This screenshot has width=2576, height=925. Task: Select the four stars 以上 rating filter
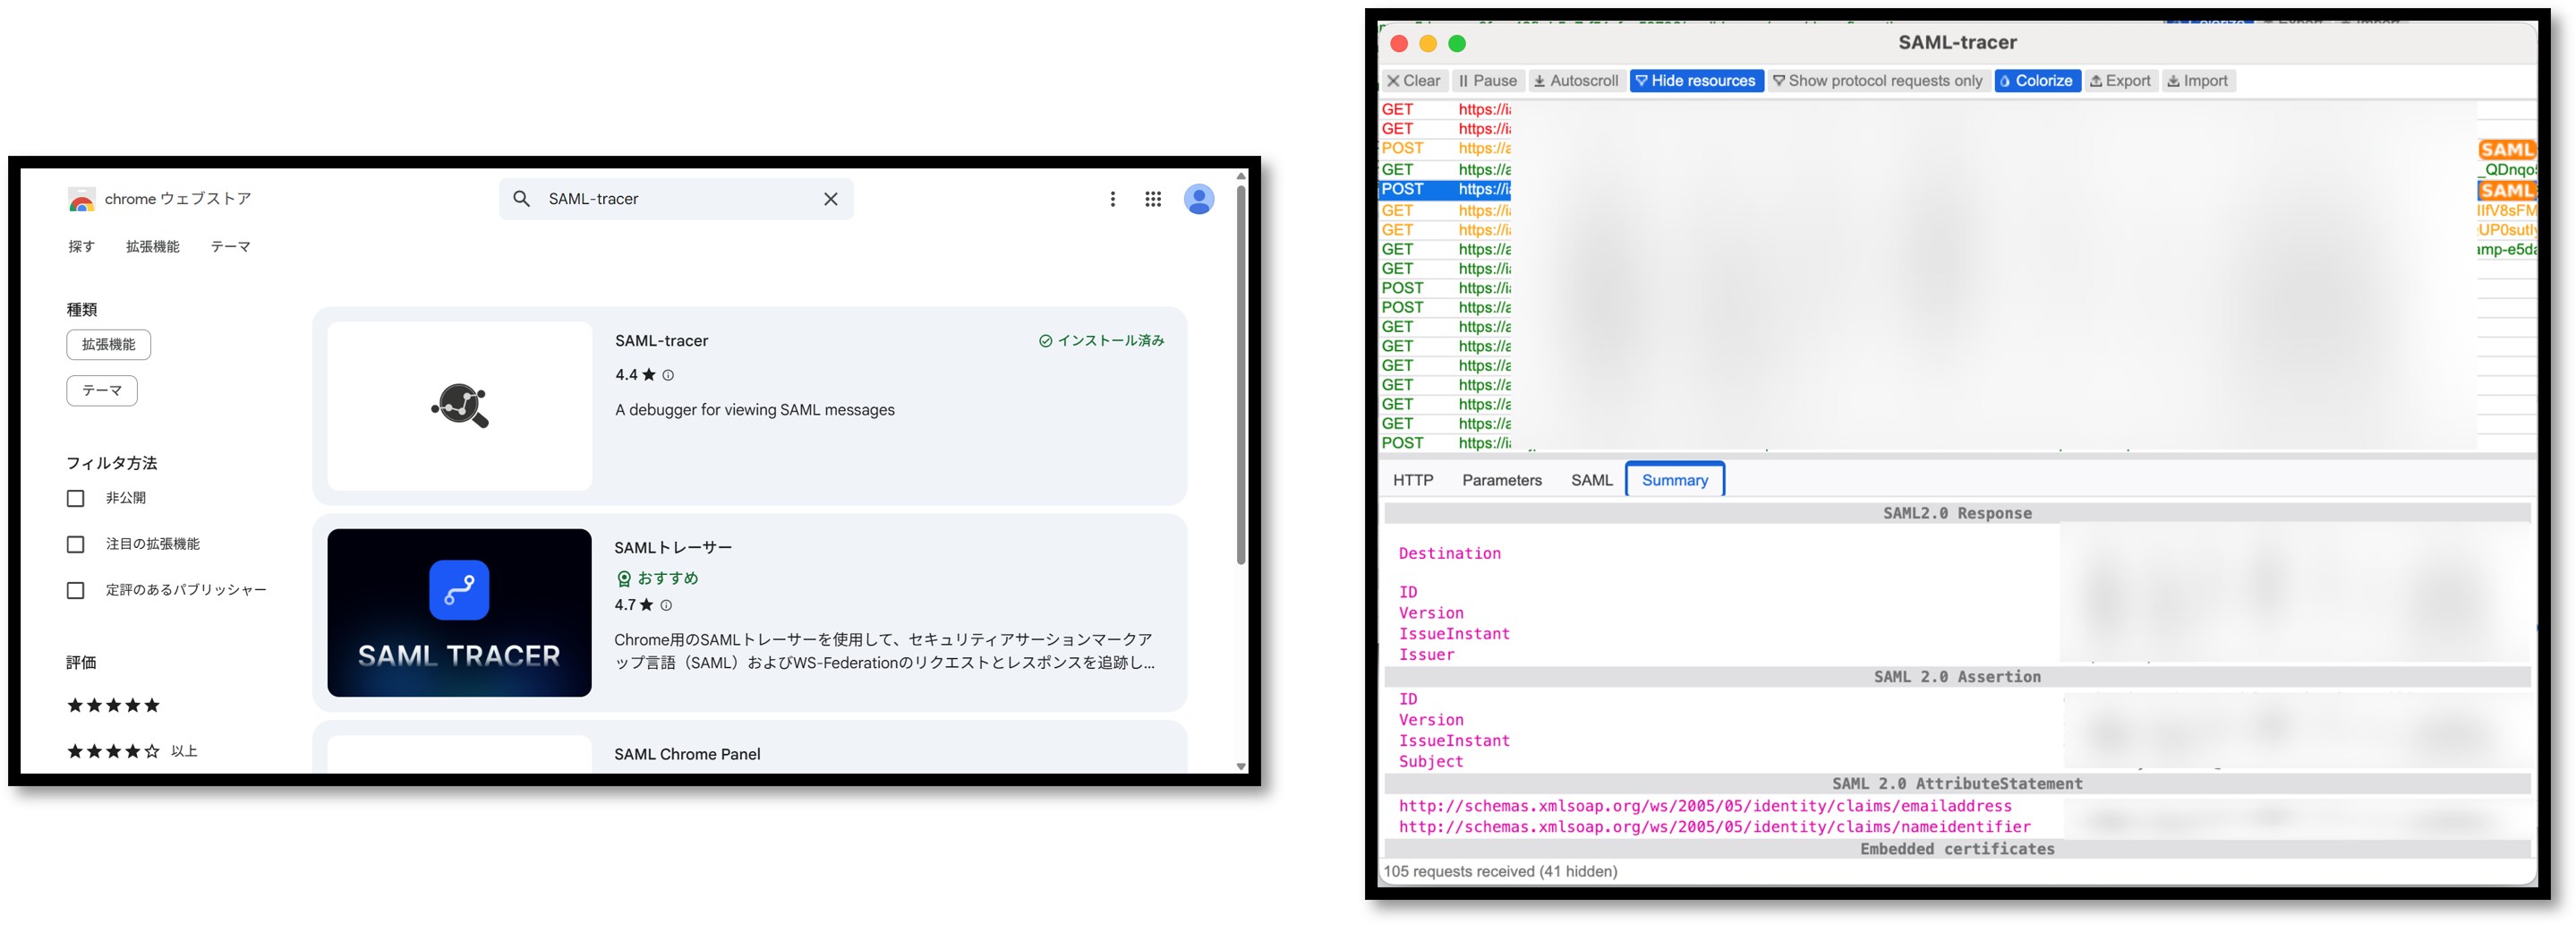(x=132, y=751)
